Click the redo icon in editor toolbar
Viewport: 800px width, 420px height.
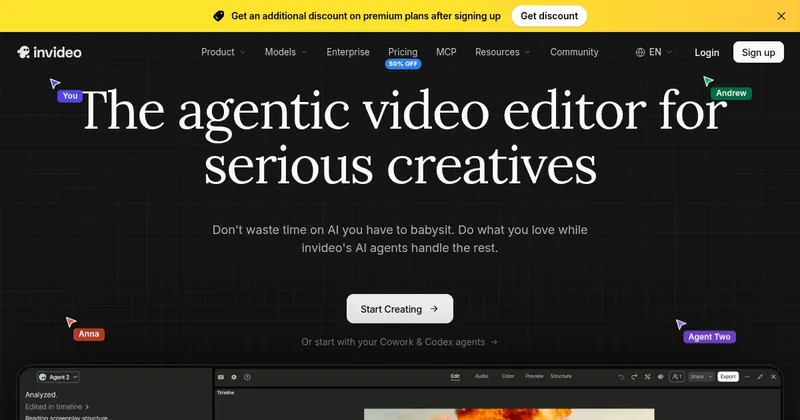[634, 377]
